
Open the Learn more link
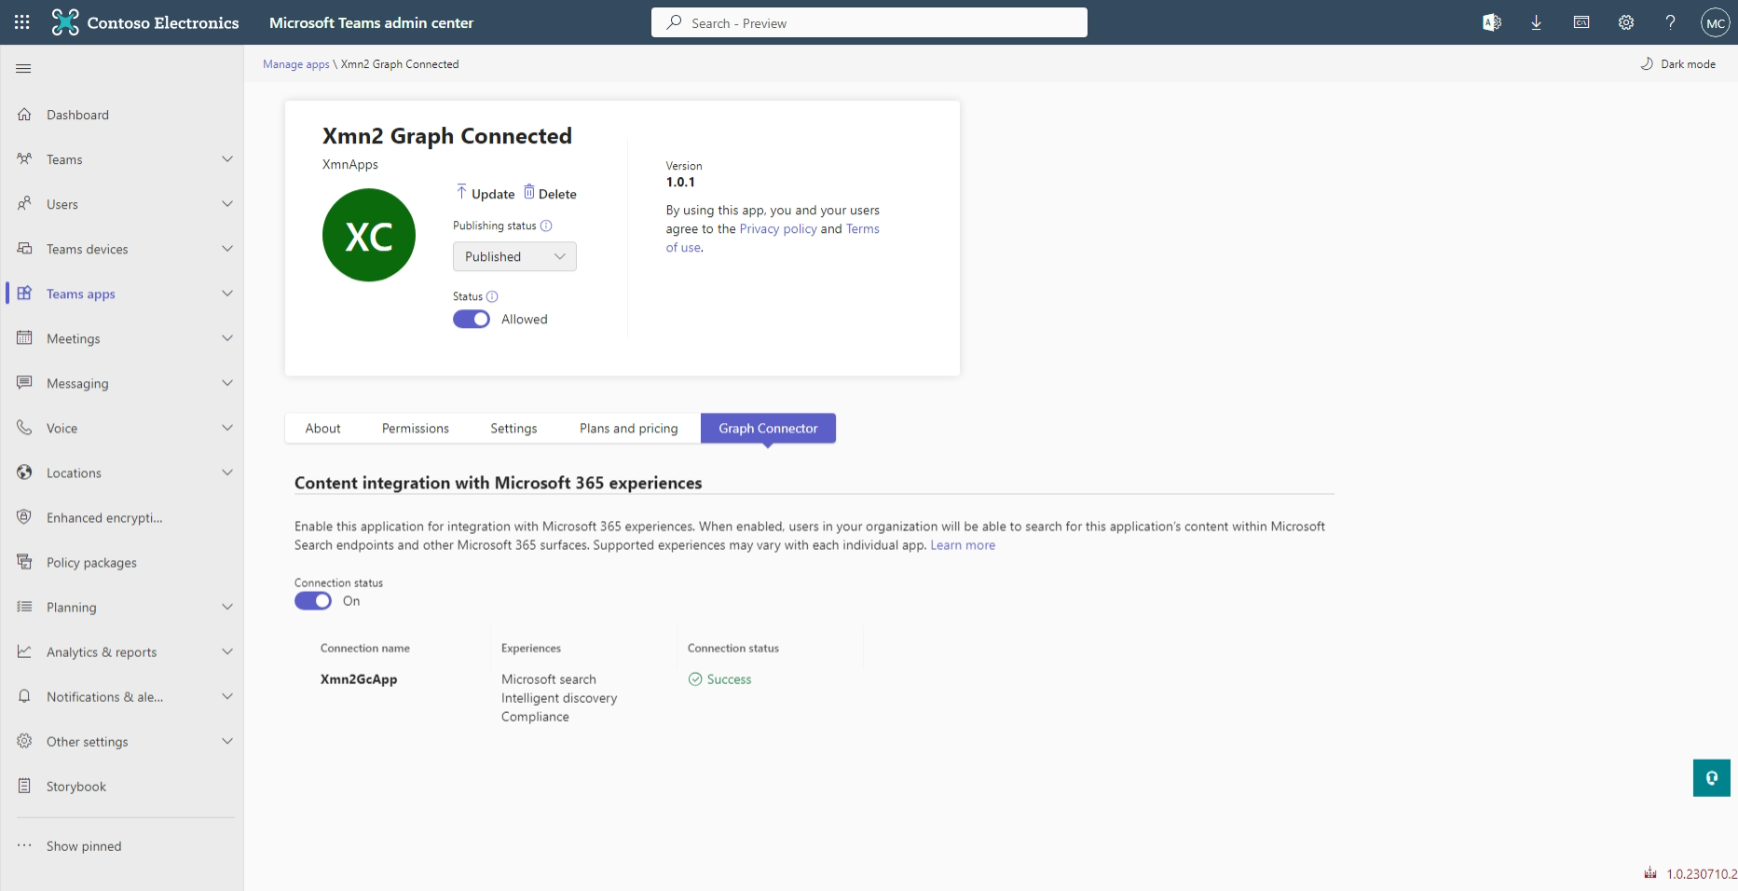pyautogui.click(x=963, y=545)
